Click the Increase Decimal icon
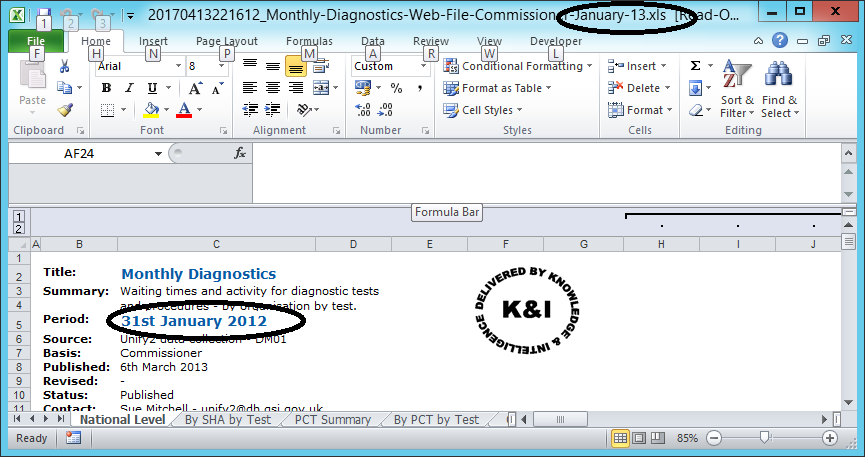This screenshot has width=865, height=457. (362, 110)
